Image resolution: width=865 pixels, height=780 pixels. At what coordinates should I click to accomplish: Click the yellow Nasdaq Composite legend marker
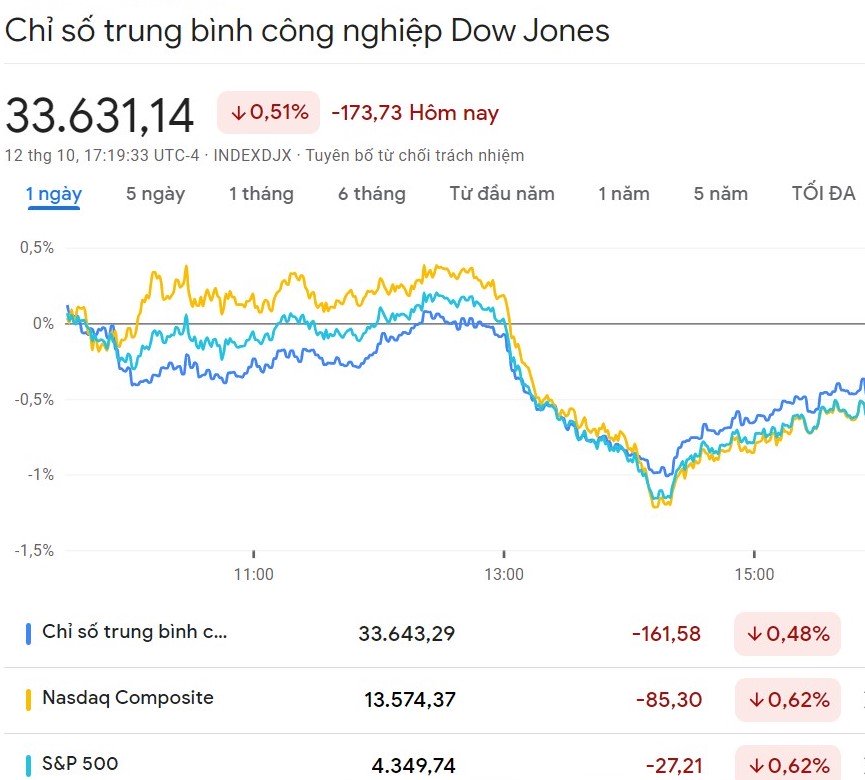(x=28, y=699)
